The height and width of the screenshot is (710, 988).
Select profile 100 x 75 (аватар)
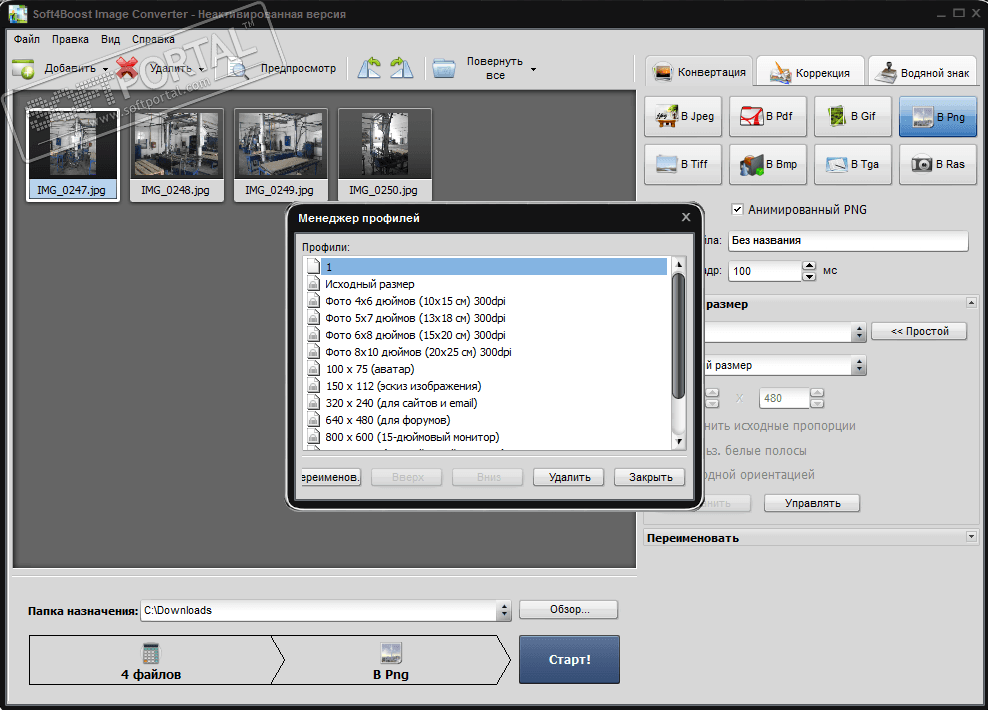(x=370, y=369)
